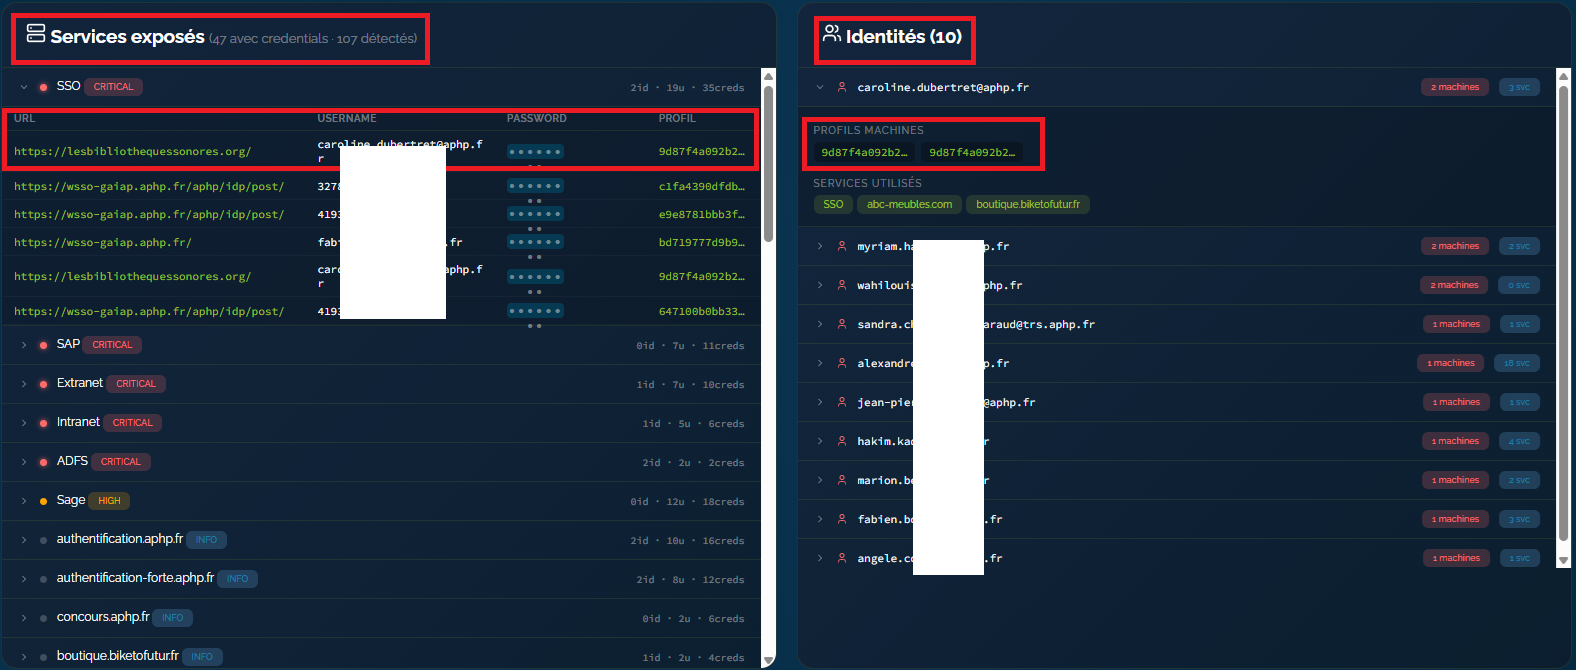Click the orange status dot next to Sage

(43, 501)
